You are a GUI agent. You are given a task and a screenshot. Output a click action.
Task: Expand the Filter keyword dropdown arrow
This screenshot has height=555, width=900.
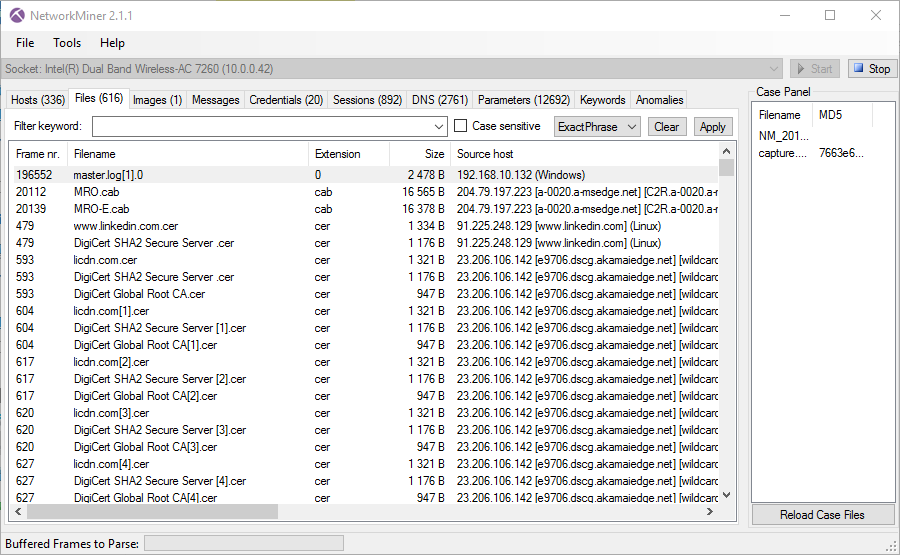click(x=440, y=127)
